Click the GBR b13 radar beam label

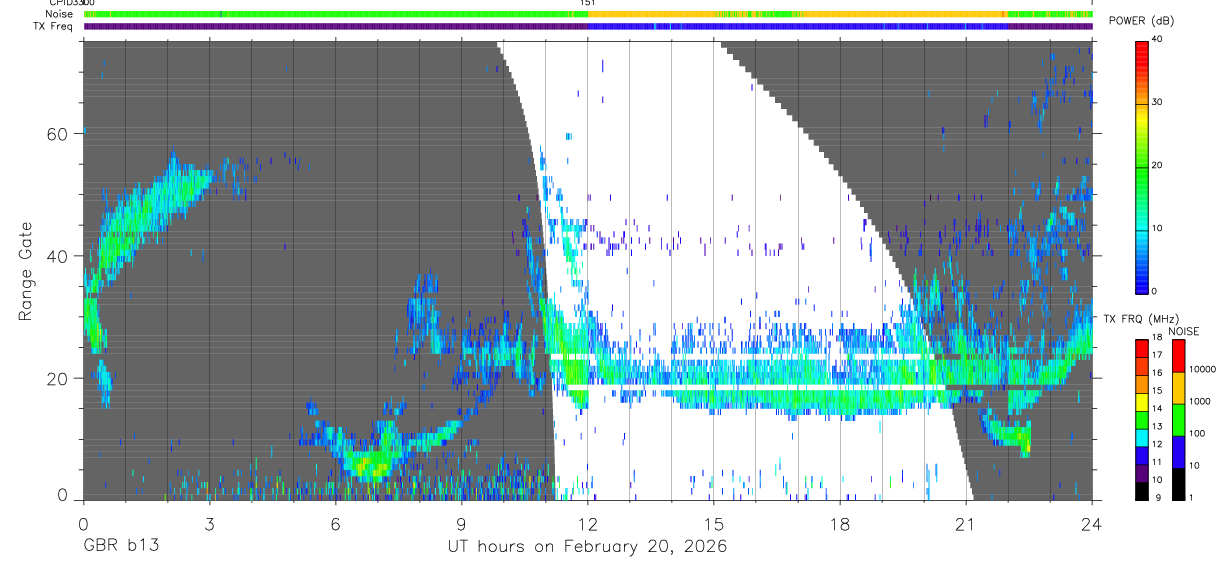119,546
